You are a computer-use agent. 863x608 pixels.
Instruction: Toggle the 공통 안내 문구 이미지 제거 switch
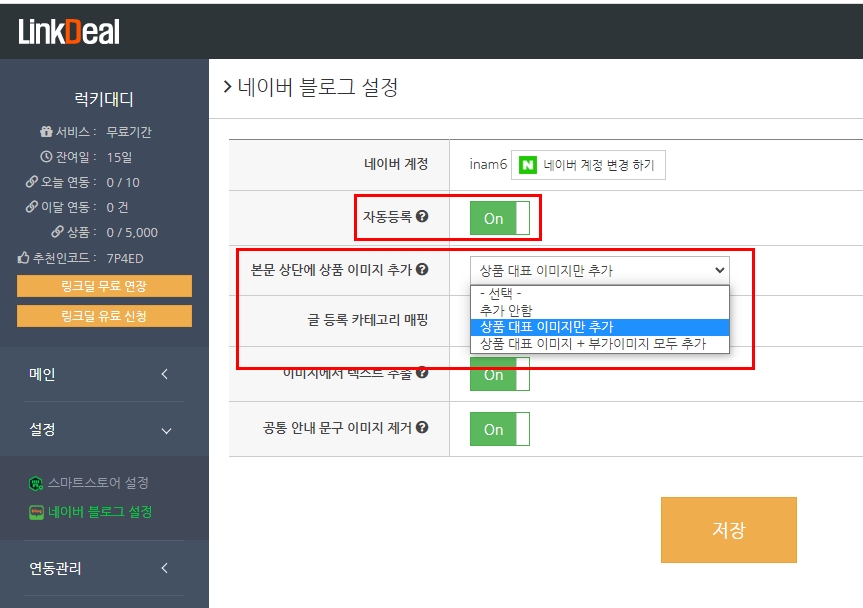tap(500, 429)
